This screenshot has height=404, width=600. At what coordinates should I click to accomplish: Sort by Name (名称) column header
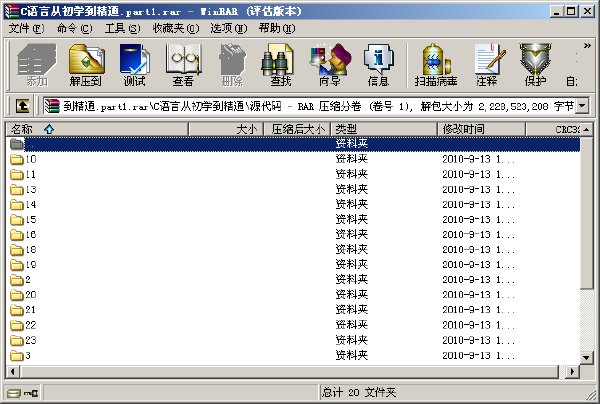tap(97, 129)
